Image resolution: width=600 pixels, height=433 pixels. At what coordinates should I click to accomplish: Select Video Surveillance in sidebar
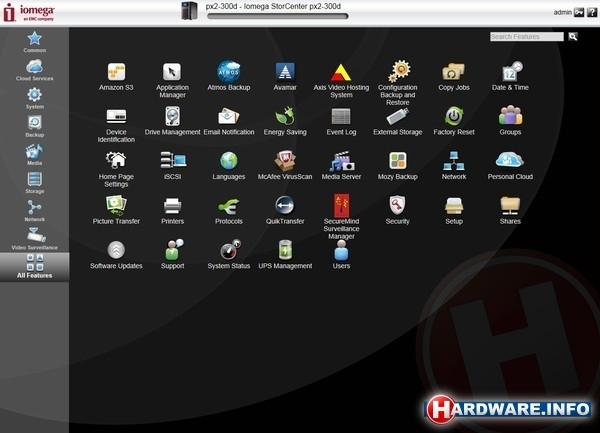[34, 239]
